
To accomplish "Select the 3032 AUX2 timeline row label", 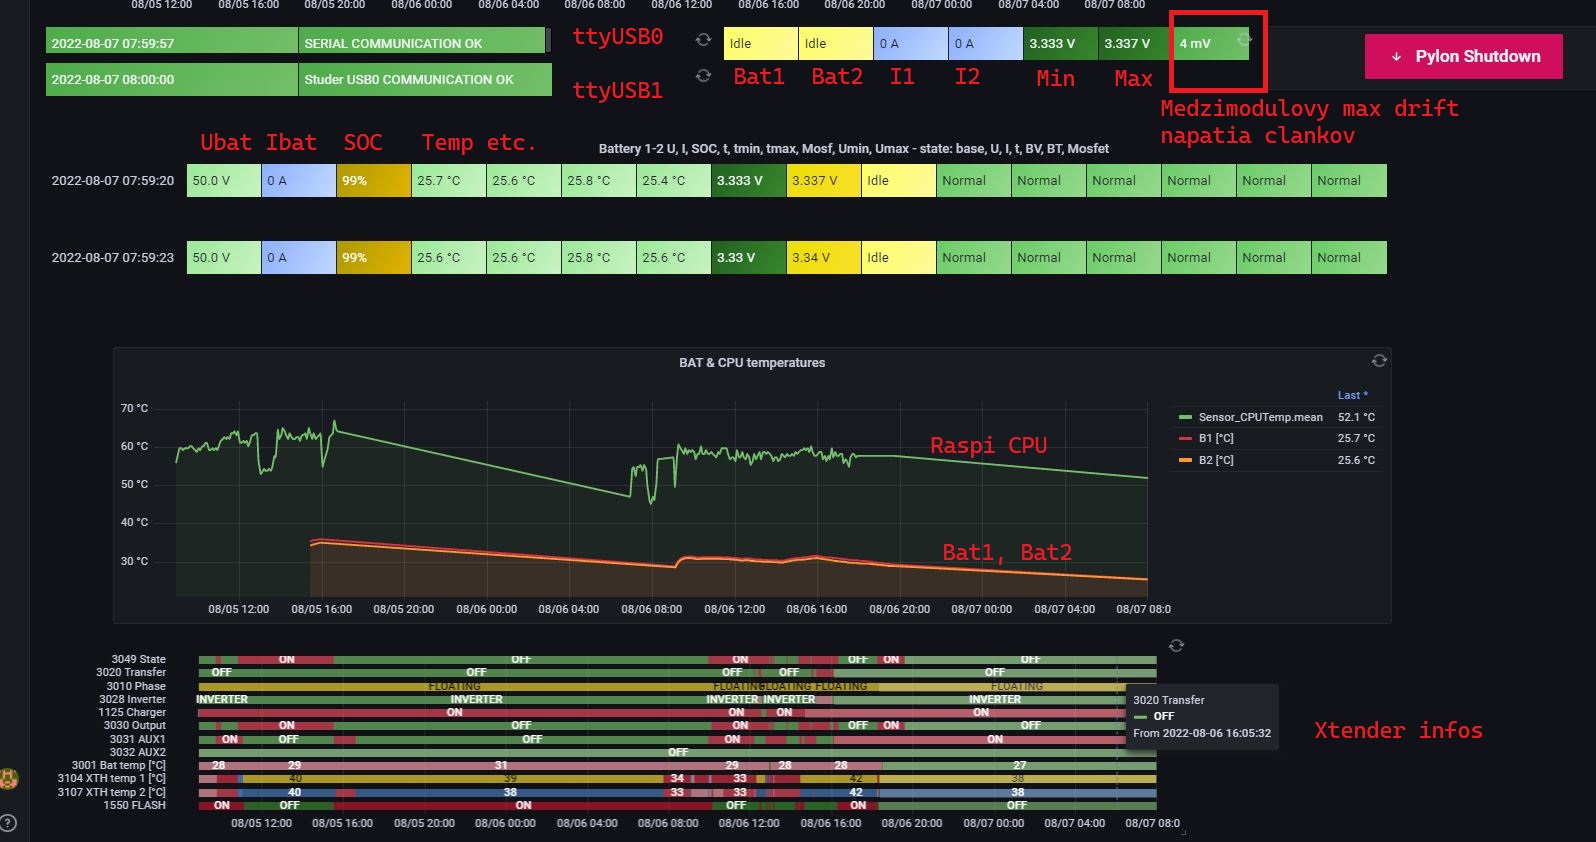I will click(138, 752).
